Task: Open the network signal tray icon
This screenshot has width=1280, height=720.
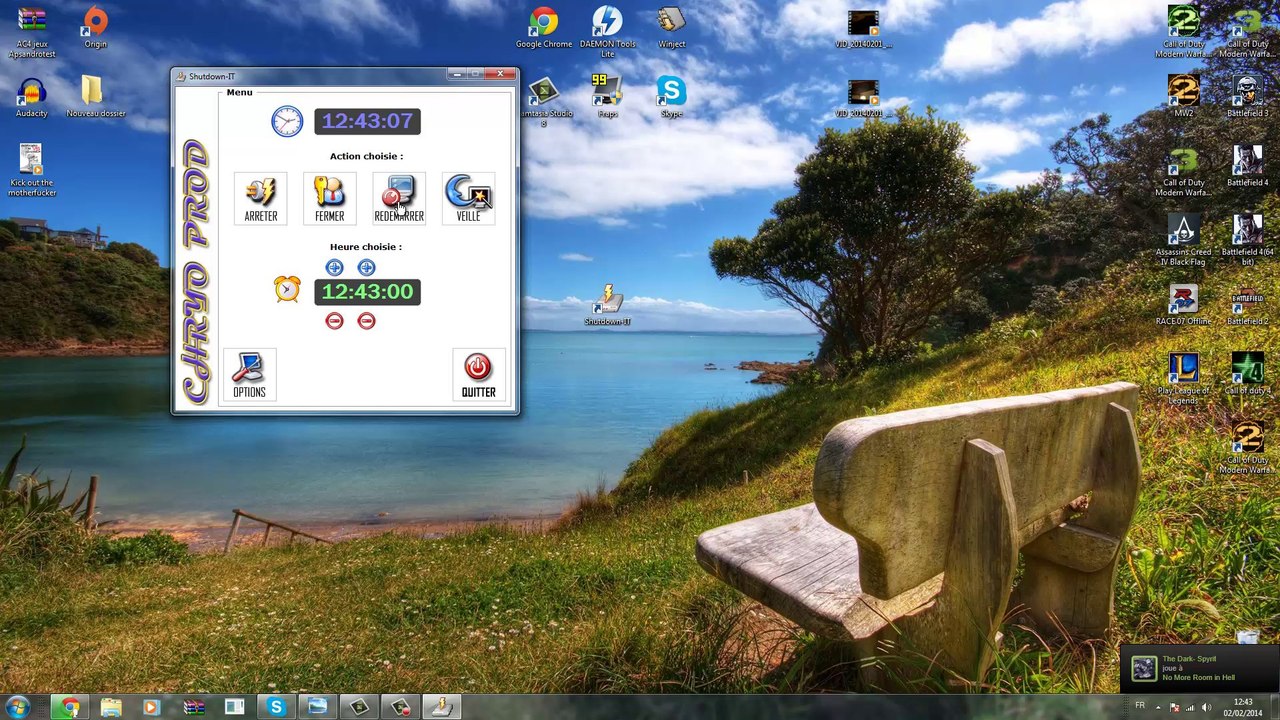Action: click(x=1189, y=707)
